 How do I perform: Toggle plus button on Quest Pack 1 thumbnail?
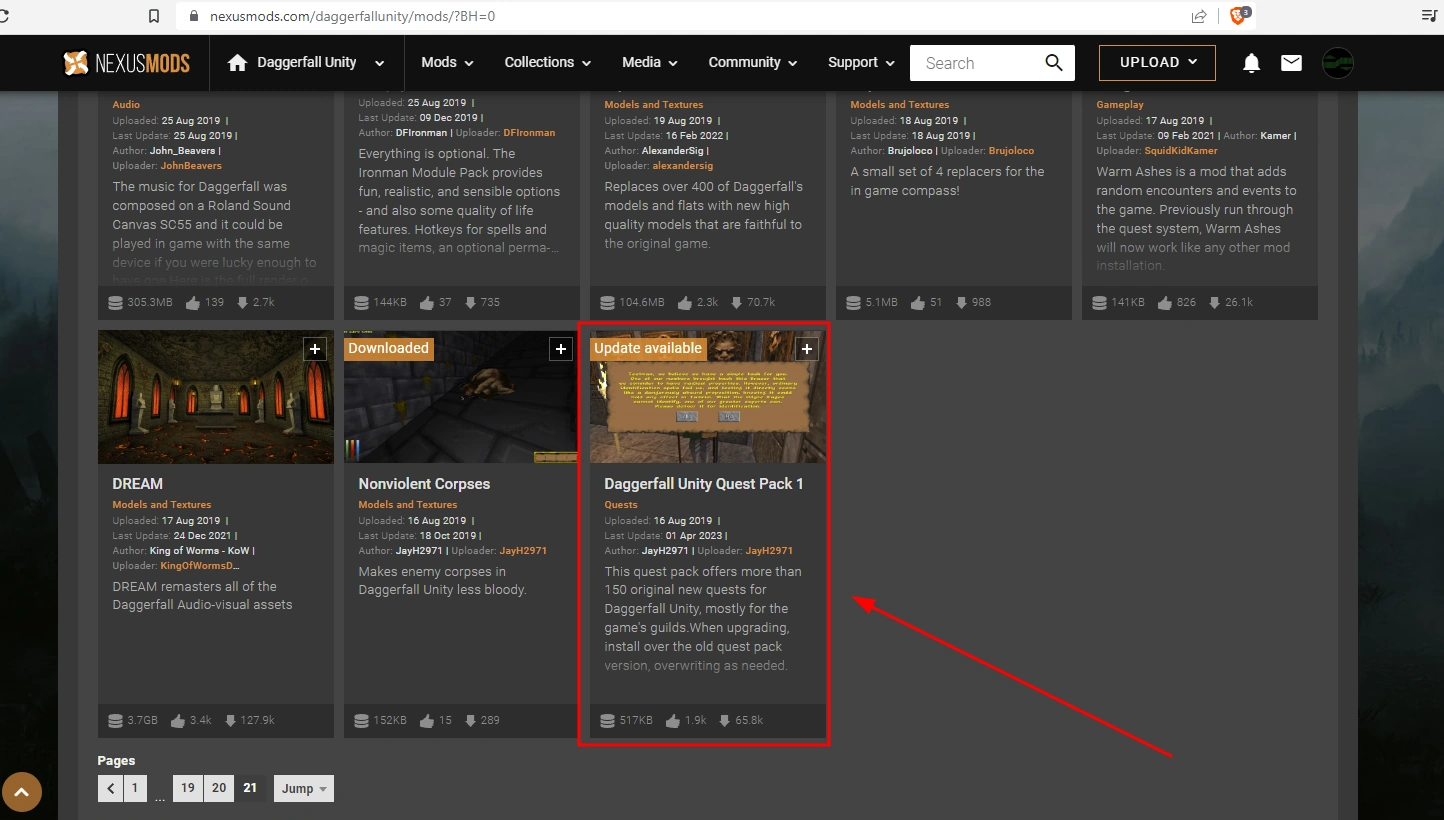tap(807, 349)
